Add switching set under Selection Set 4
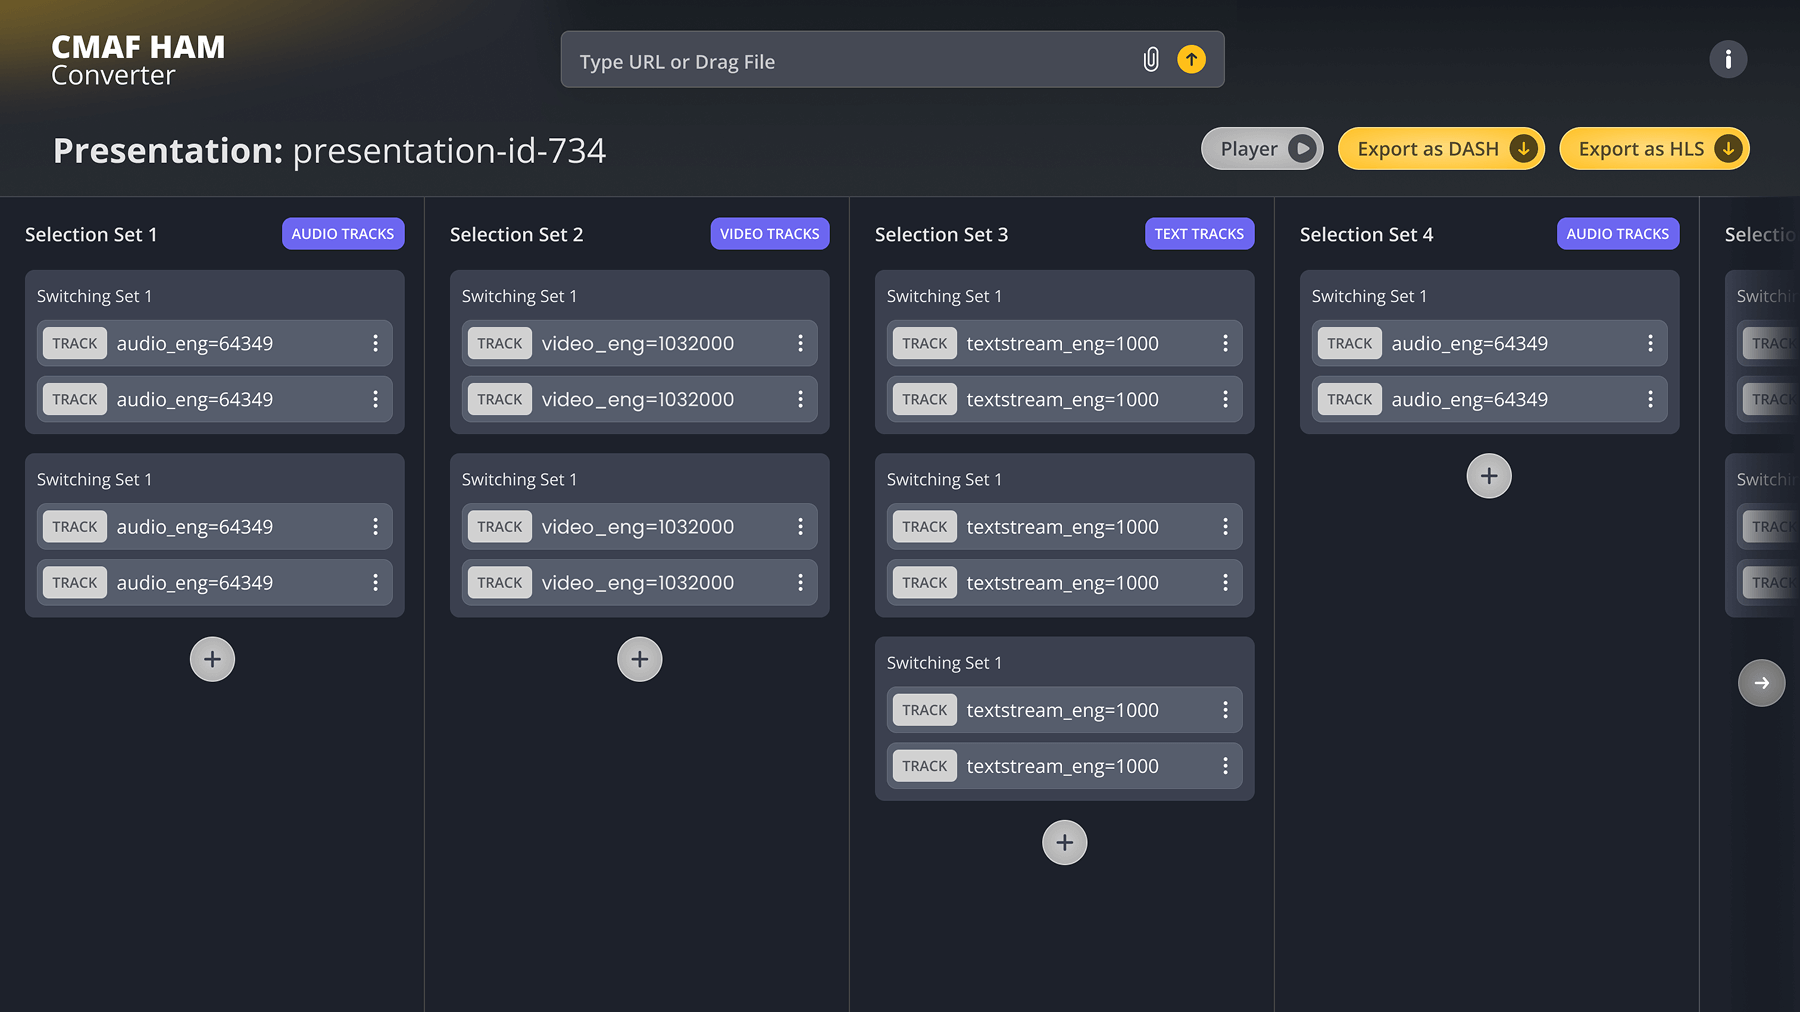This screenshot has width=1800, height=1012. coord(1488,476)
